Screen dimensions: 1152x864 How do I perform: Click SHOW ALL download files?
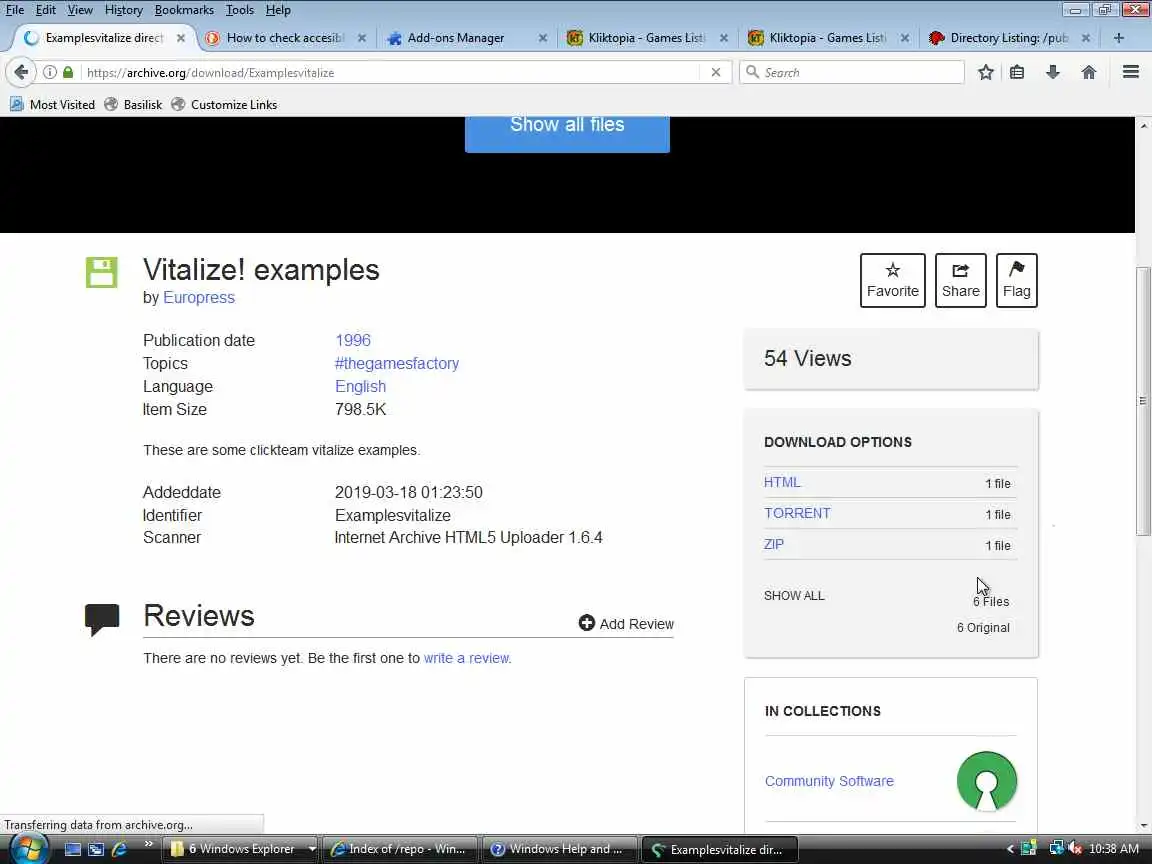coord(793,596)
